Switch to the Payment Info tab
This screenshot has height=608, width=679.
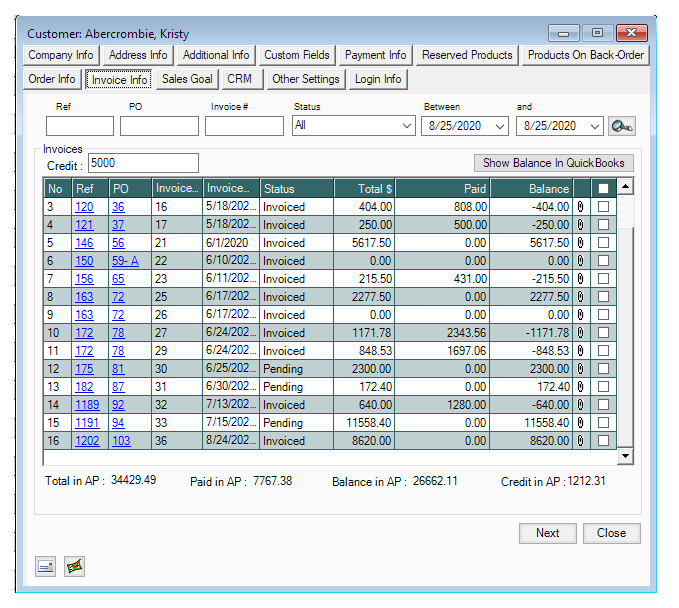375,55
